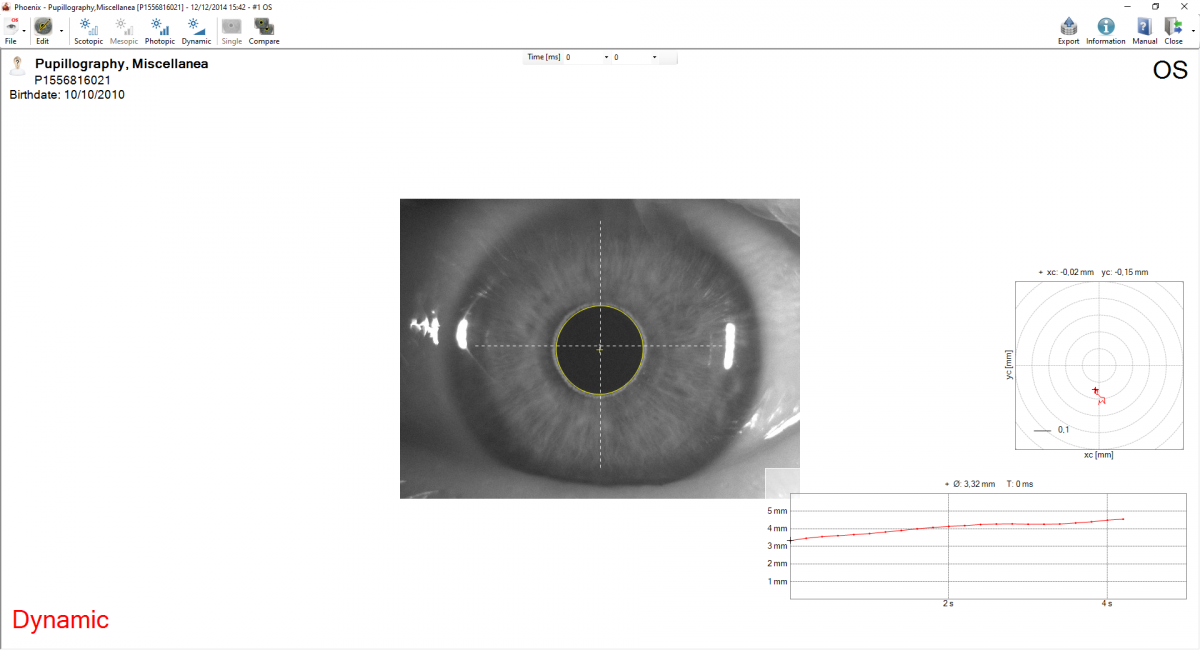
Task: Click the patient profile icon
Action: point(18,66)
